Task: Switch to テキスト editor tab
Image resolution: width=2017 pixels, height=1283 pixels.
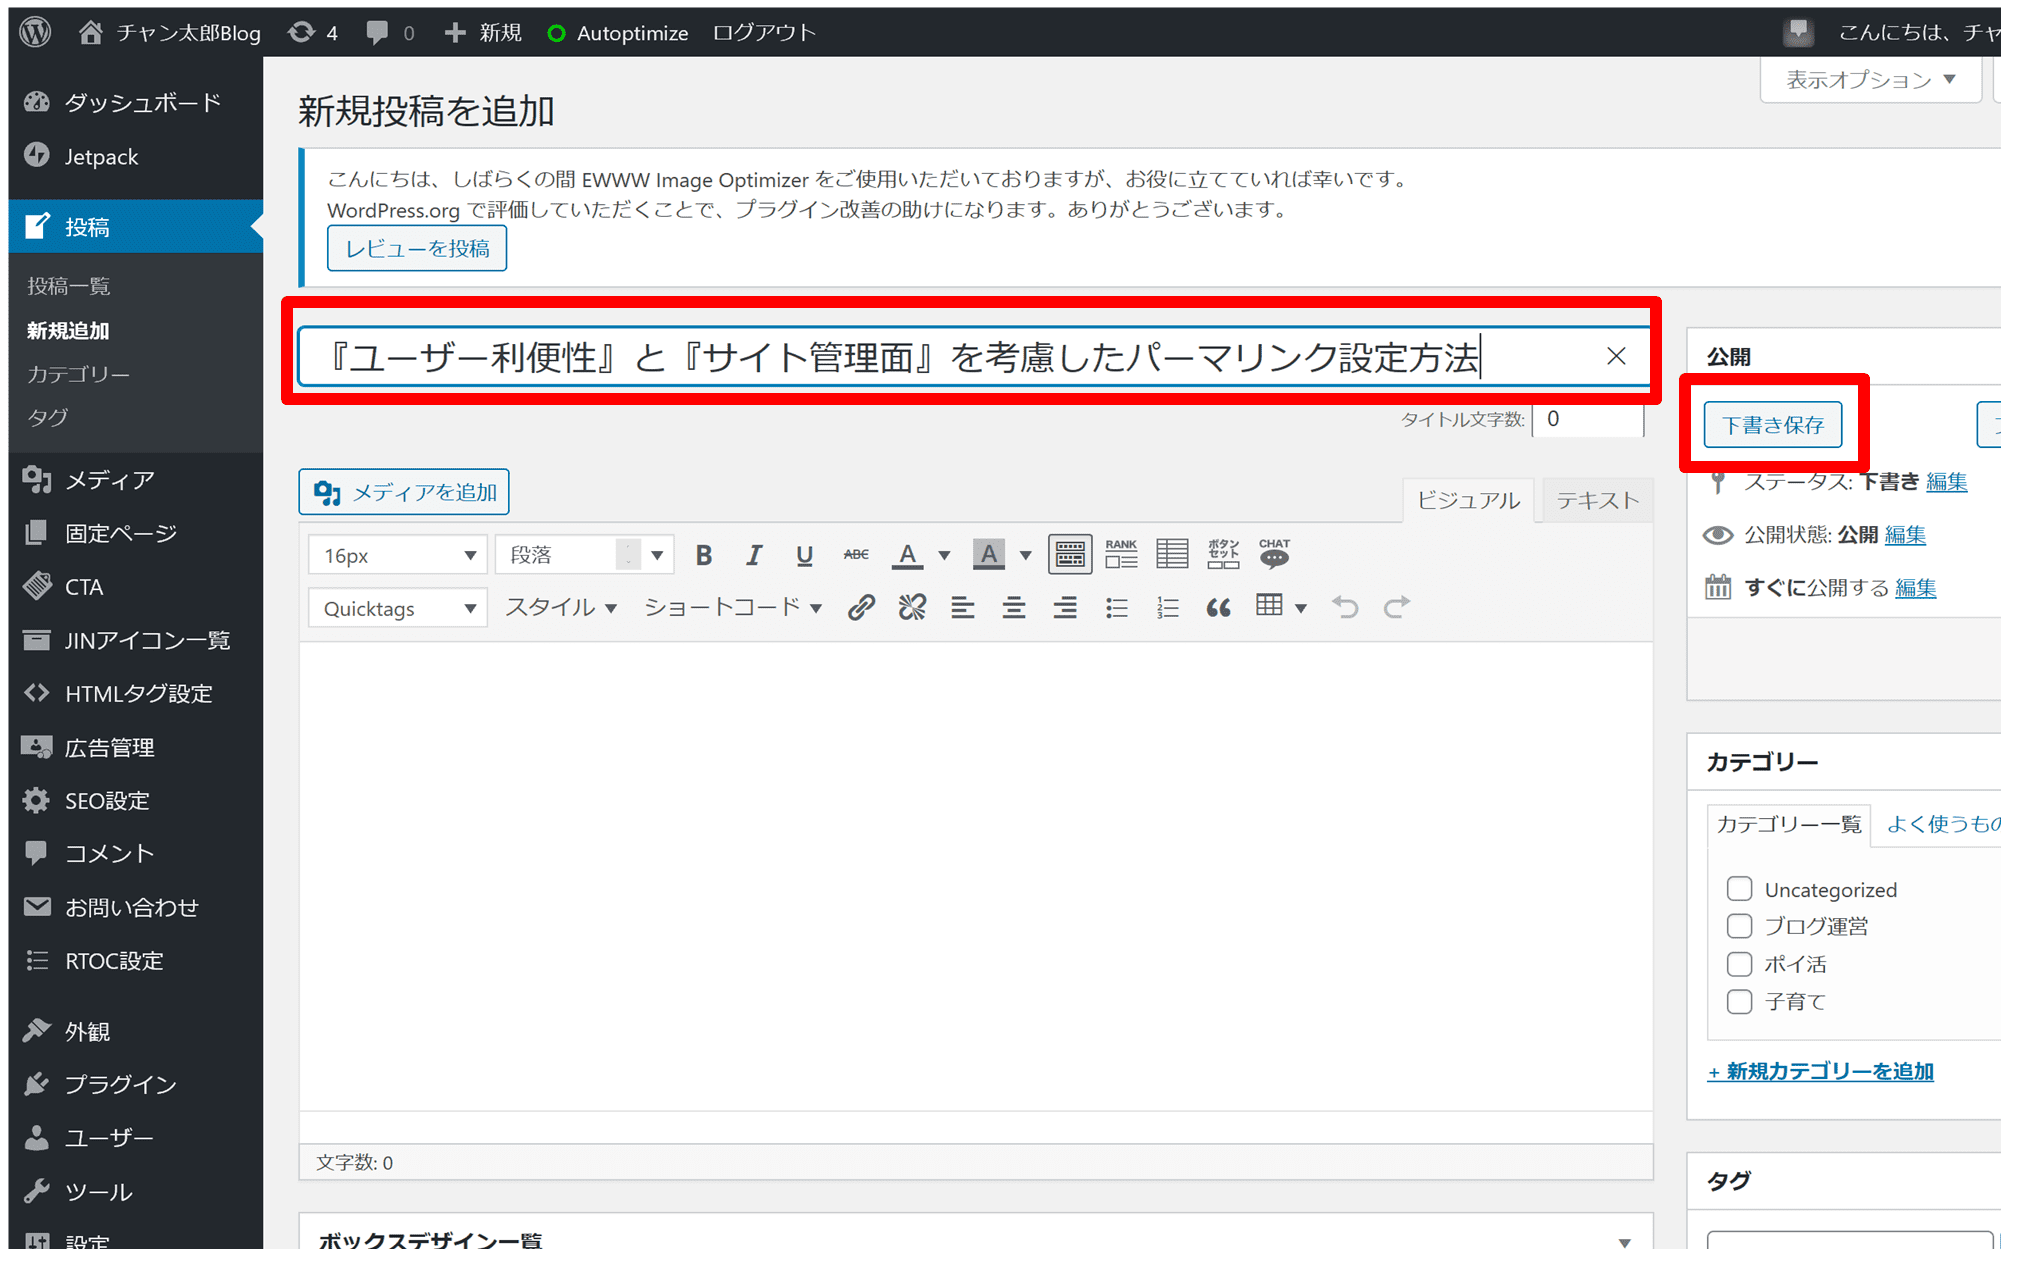Action: click(x=1597, y=500)
